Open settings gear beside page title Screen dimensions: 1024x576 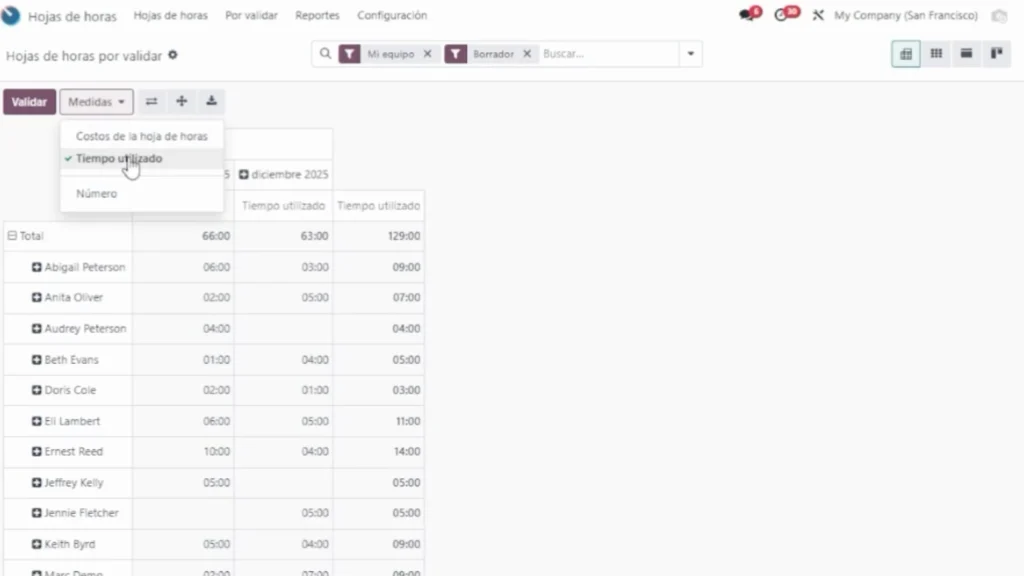coord(173,55)
